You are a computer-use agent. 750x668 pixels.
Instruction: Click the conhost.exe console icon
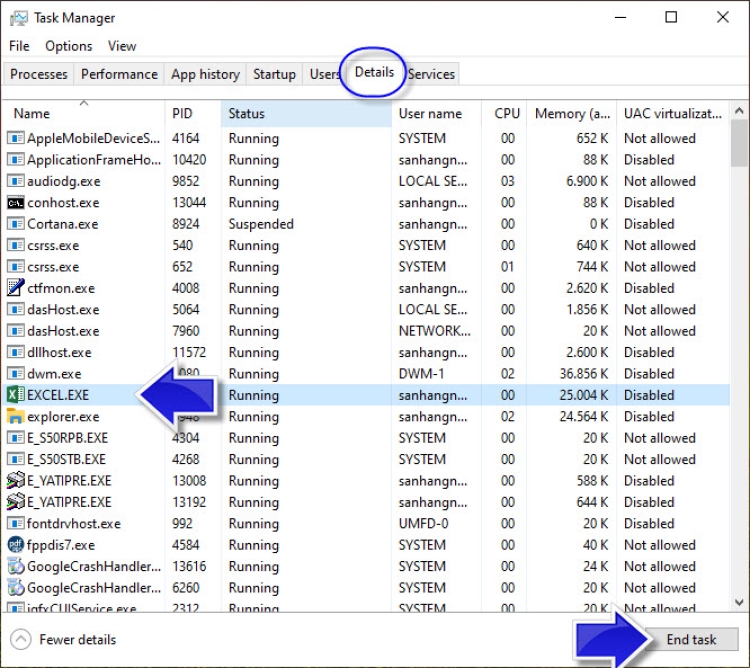15,203
